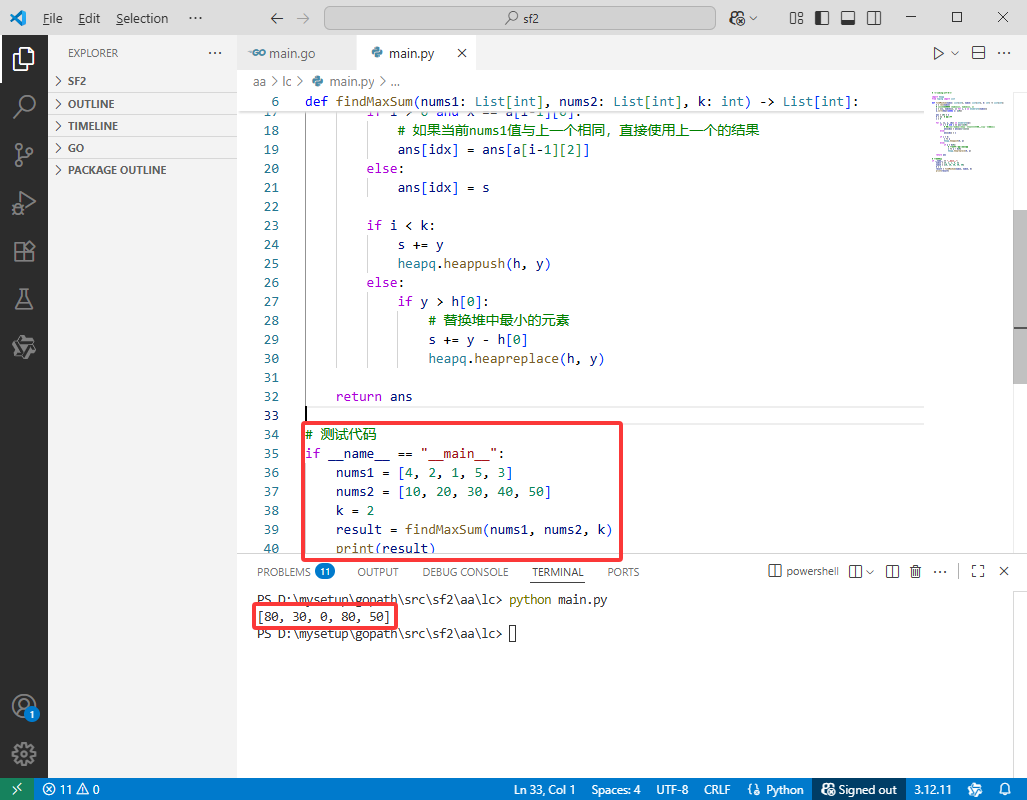This screenshot has height=800, width=1027.
Task: Expand the PACKAGE OUTLINE section
Action: click(142, 170)
